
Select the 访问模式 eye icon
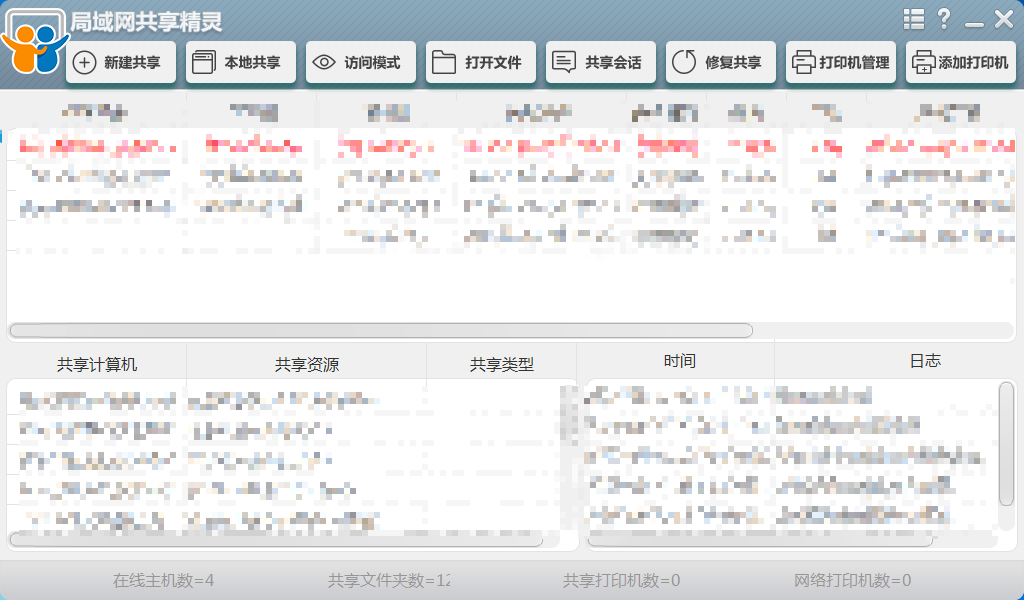click(323, 62)
